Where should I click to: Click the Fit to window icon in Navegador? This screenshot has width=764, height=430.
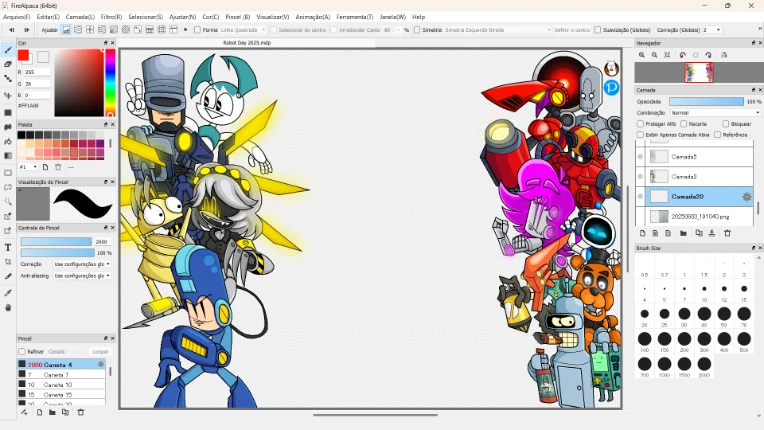tap(667, 55)
